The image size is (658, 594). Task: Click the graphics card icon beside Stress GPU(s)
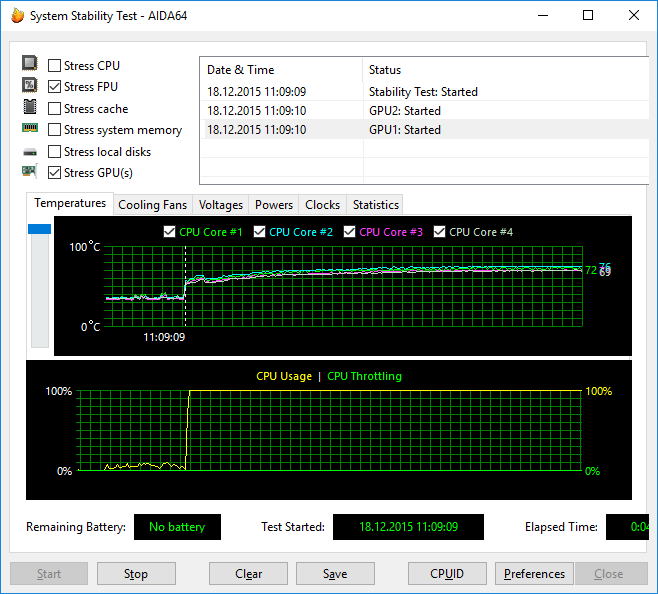coord(29,171)
